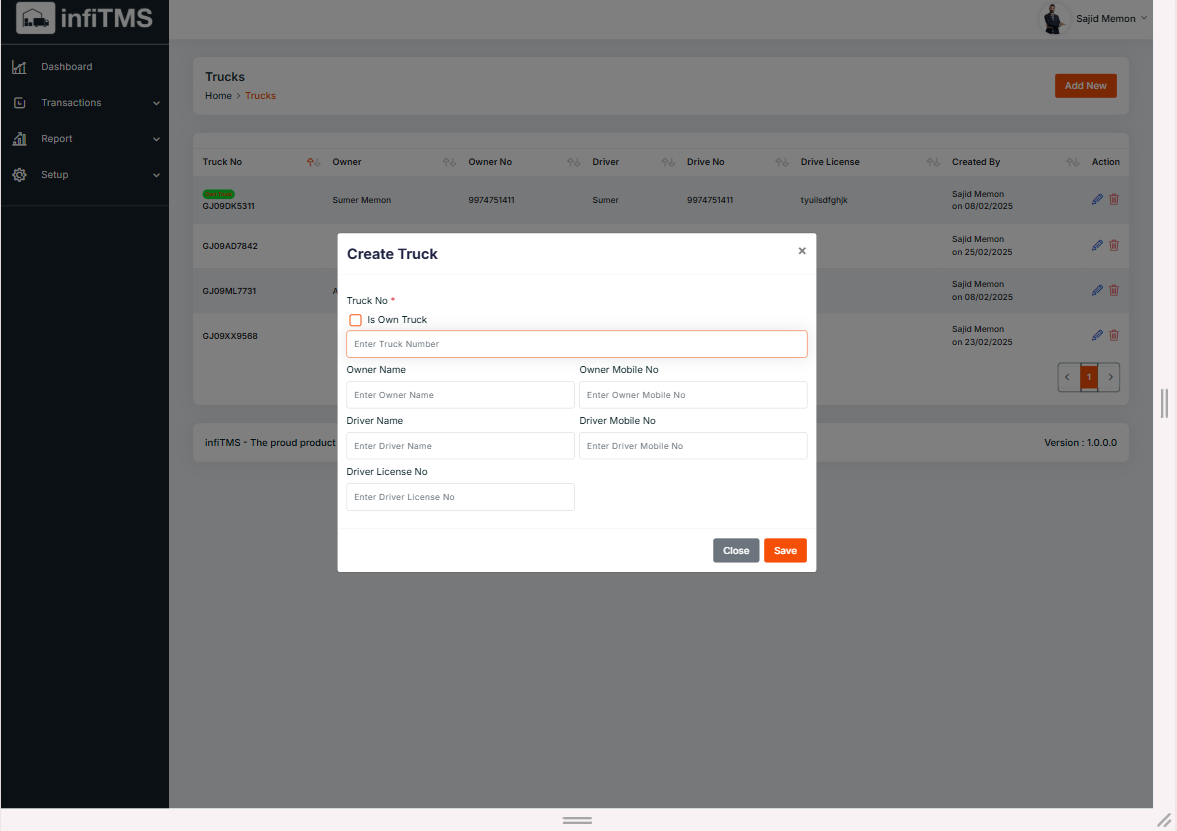The image size is (1177, 831).
Task: Click the Report bar chart icon
Action: click(x=19, y=139)
